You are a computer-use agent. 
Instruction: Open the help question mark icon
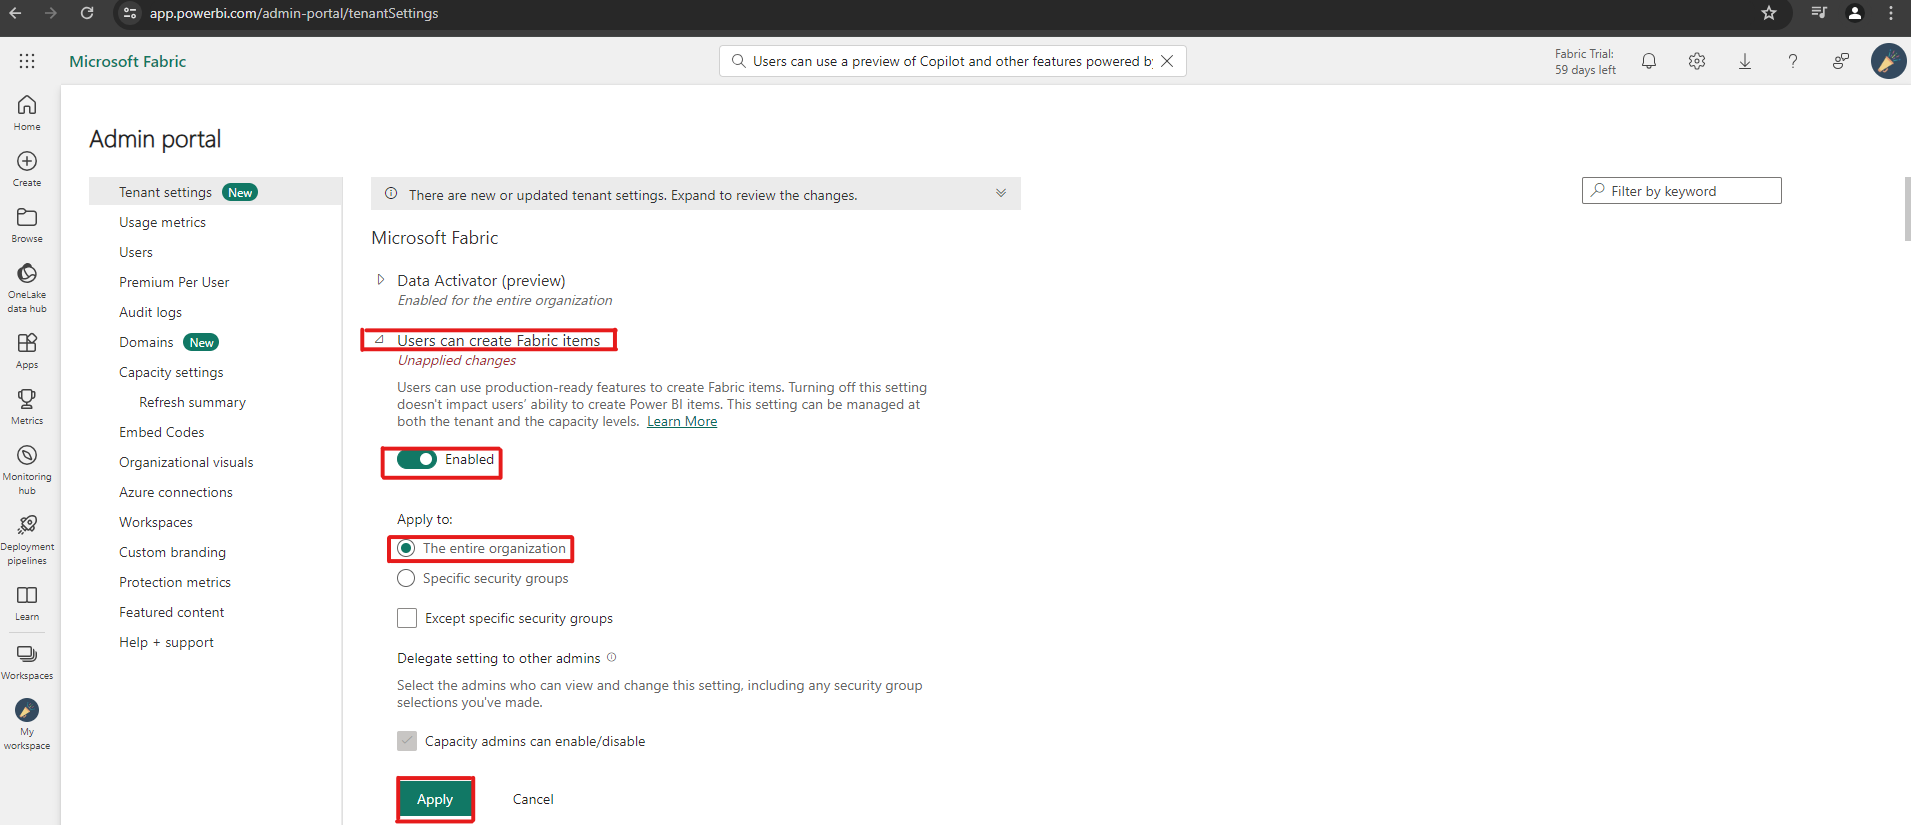(1793, 61)
